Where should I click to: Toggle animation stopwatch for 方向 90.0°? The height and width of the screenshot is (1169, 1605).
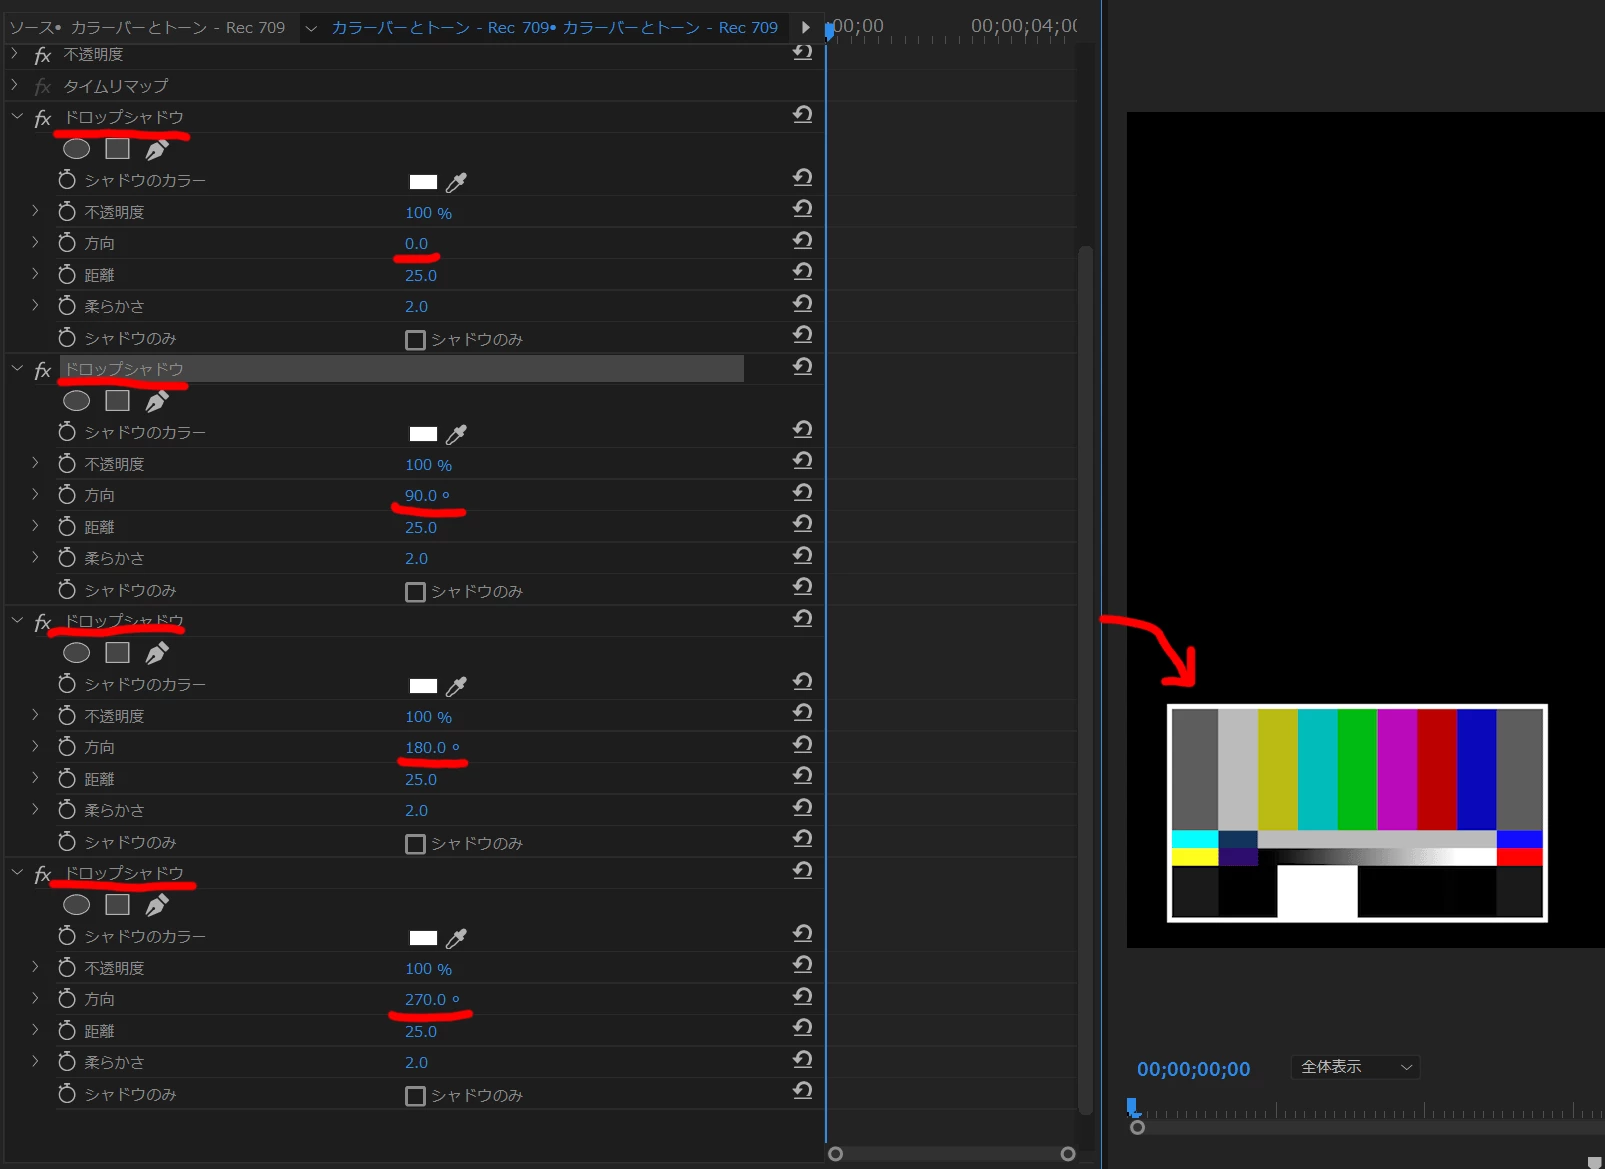[67, 494]
